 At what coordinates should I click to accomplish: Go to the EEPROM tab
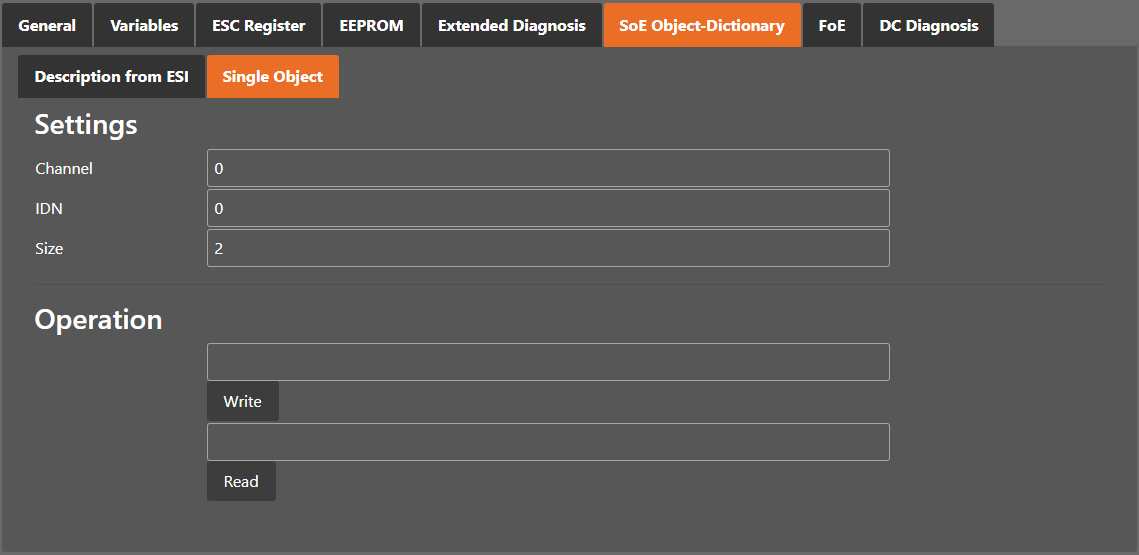tap(371, 25)
